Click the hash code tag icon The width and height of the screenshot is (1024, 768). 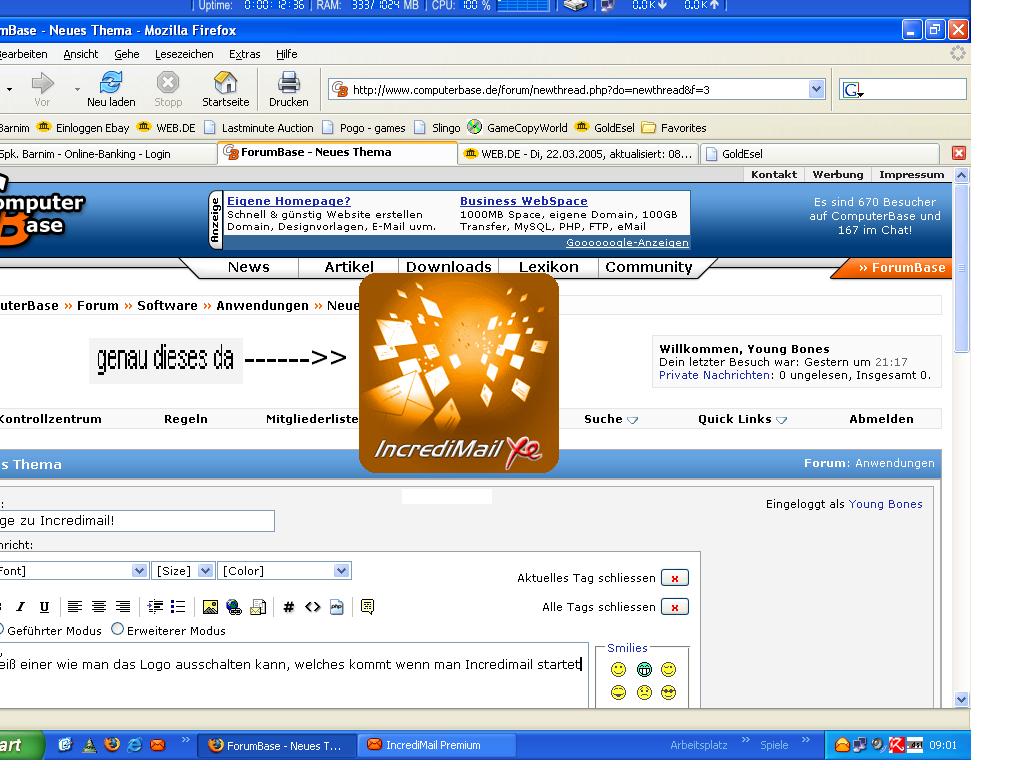pos(289,607)
